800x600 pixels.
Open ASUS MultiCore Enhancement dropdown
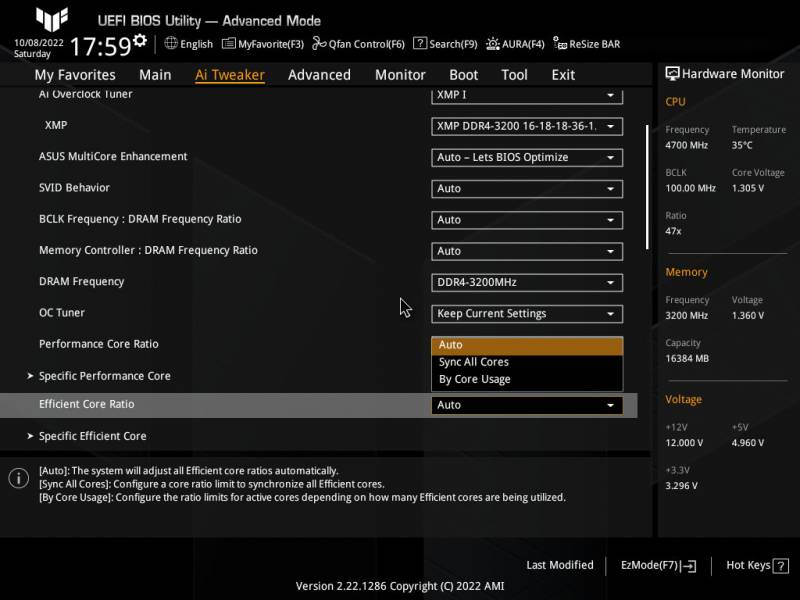pyautogui.click(x=527, y=157)
